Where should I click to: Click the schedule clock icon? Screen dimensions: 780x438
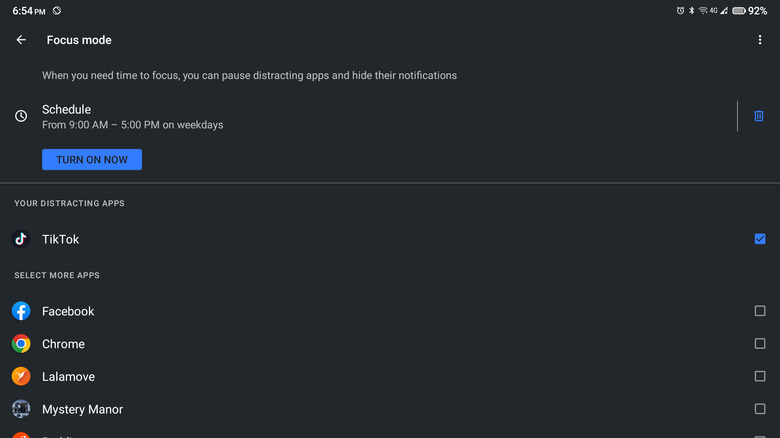pos(21,116)
